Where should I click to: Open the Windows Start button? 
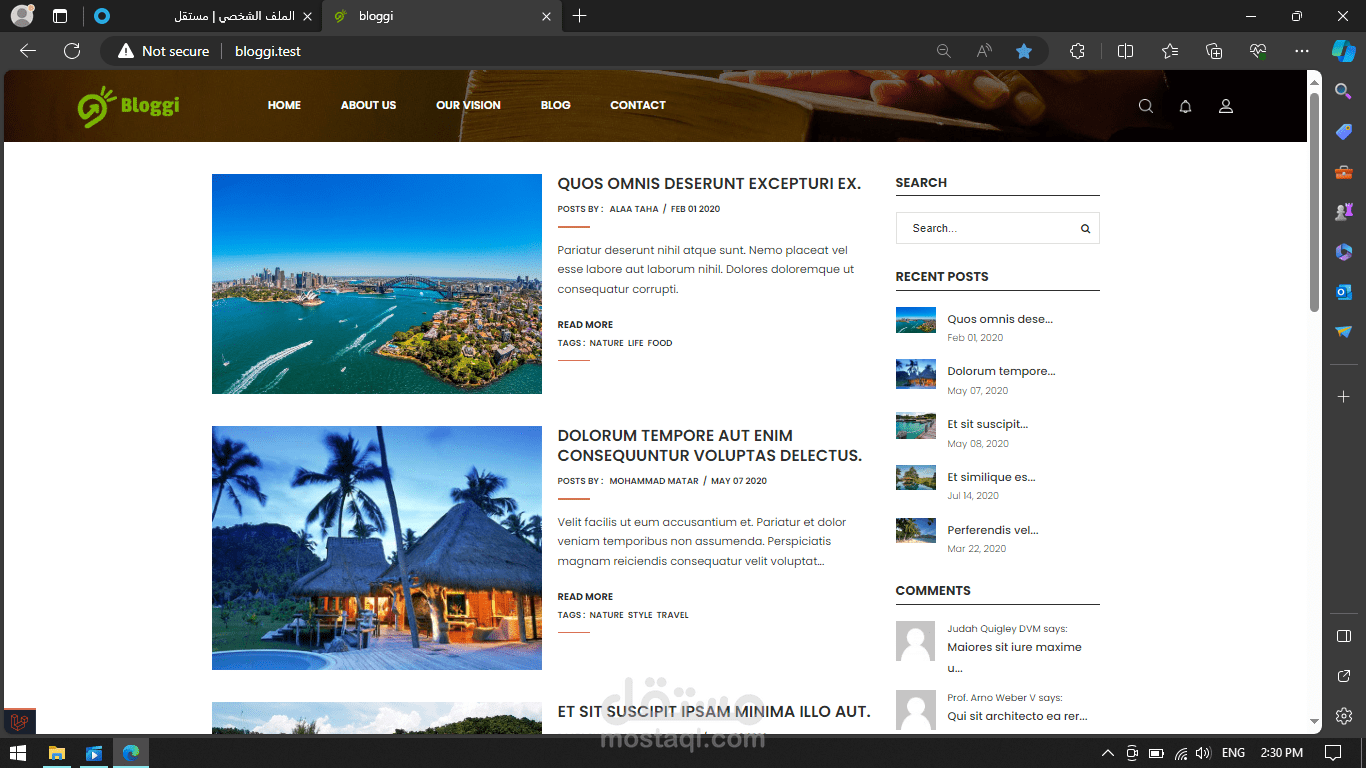[18, 752]
